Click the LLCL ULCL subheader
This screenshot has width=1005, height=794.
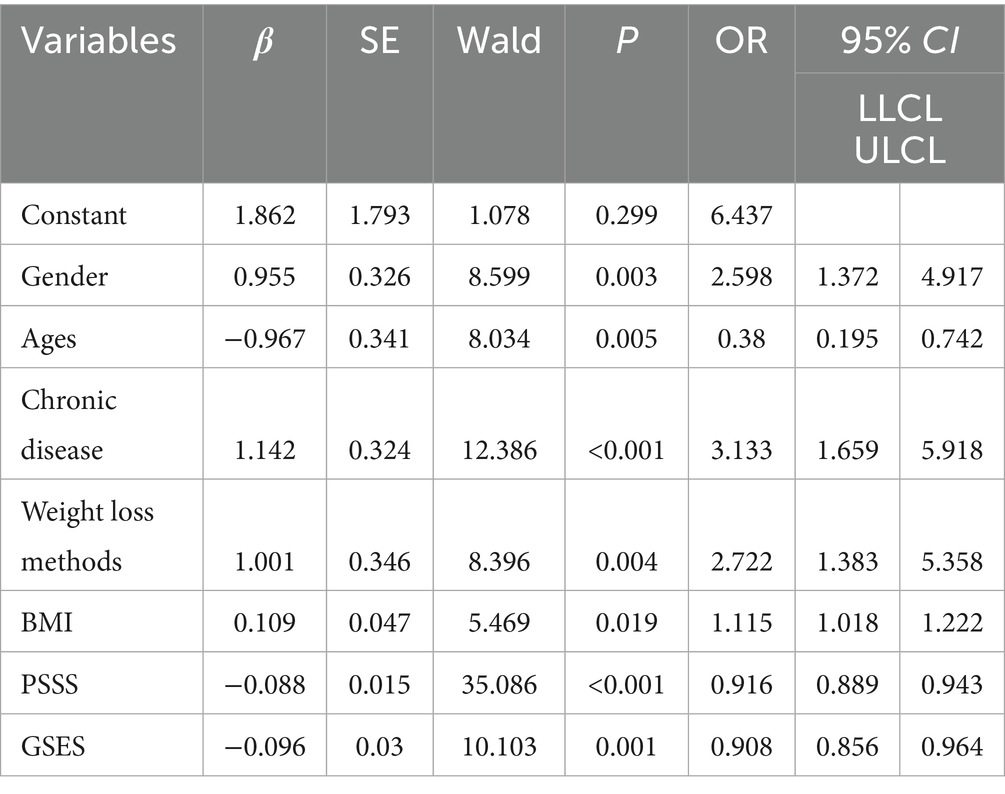click(x=899, y=128)
